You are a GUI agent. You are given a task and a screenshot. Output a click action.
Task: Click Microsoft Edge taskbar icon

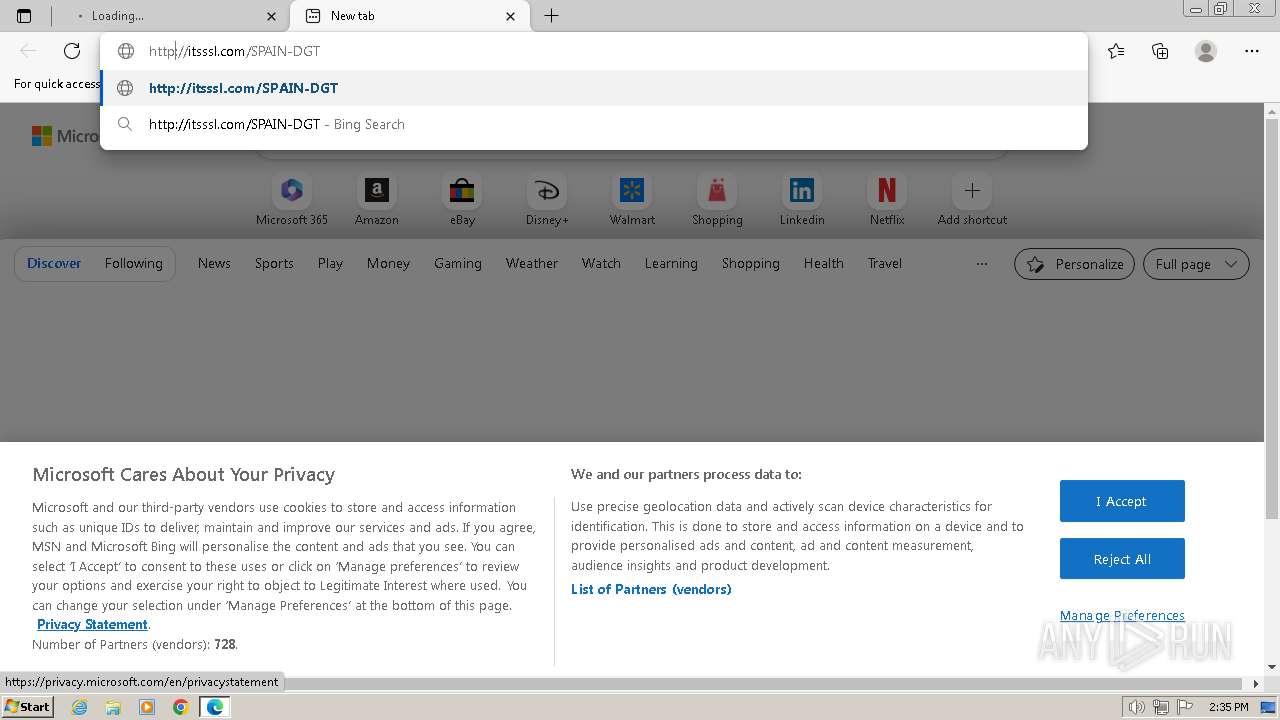point(215,707)
